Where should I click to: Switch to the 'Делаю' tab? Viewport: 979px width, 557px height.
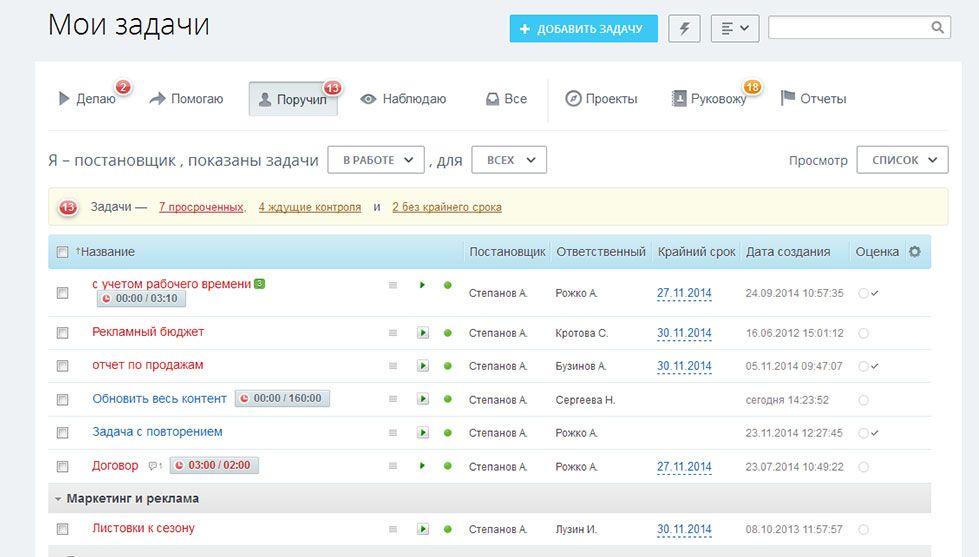[x=87, y=99]
